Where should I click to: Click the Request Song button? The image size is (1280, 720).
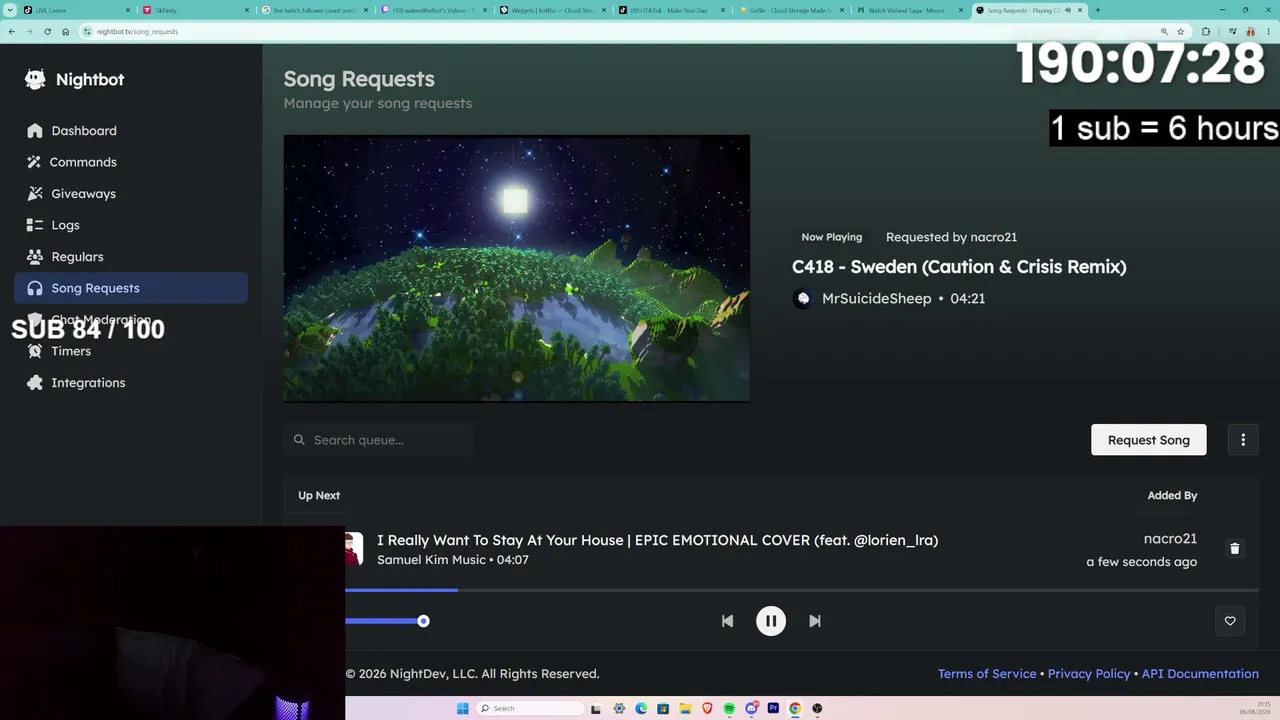1149,440
